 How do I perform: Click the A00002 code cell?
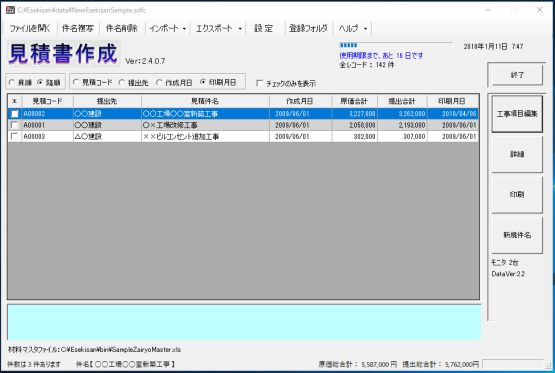point(47,114)
